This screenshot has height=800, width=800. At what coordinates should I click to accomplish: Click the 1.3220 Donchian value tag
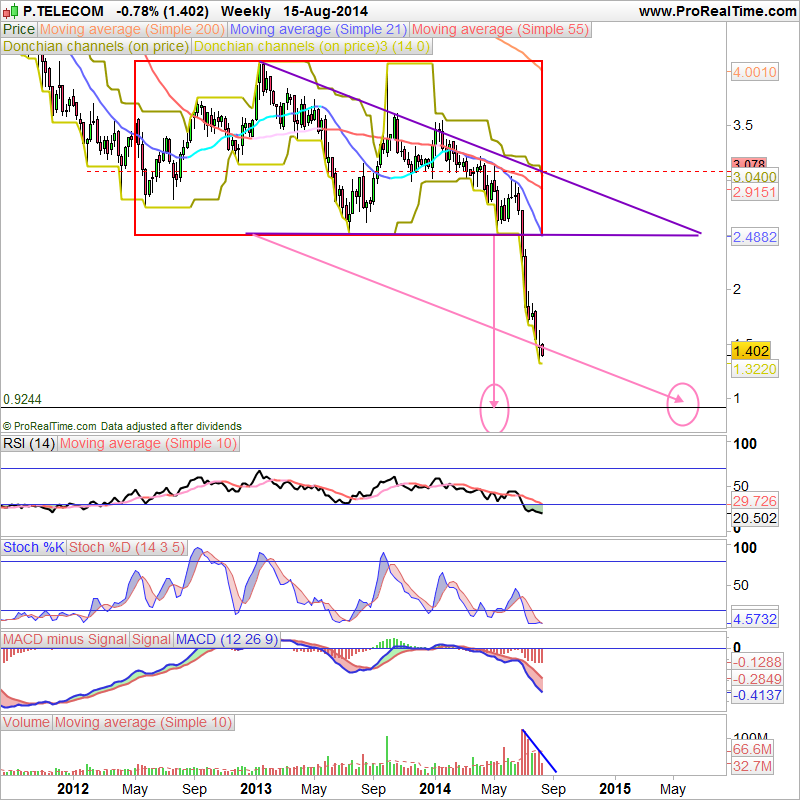(755, 369)
